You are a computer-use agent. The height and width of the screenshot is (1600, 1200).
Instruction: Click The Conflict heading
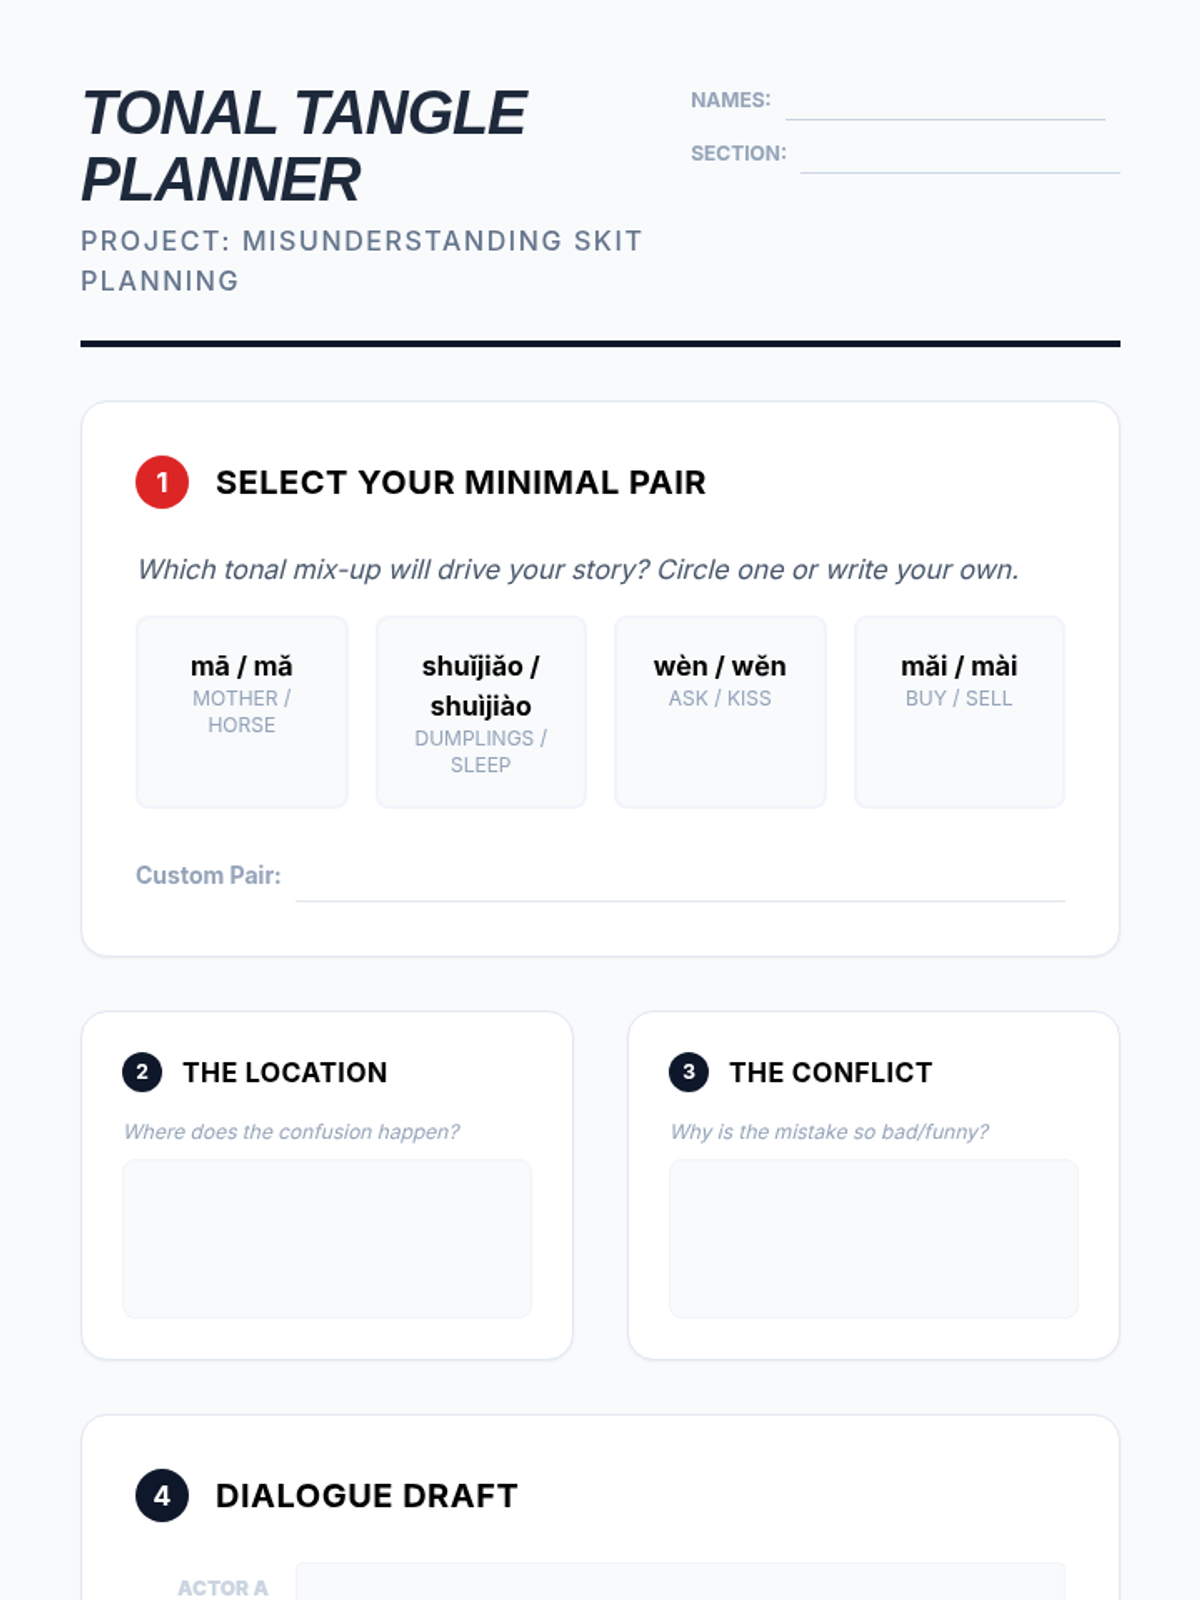click(831, 1072)
